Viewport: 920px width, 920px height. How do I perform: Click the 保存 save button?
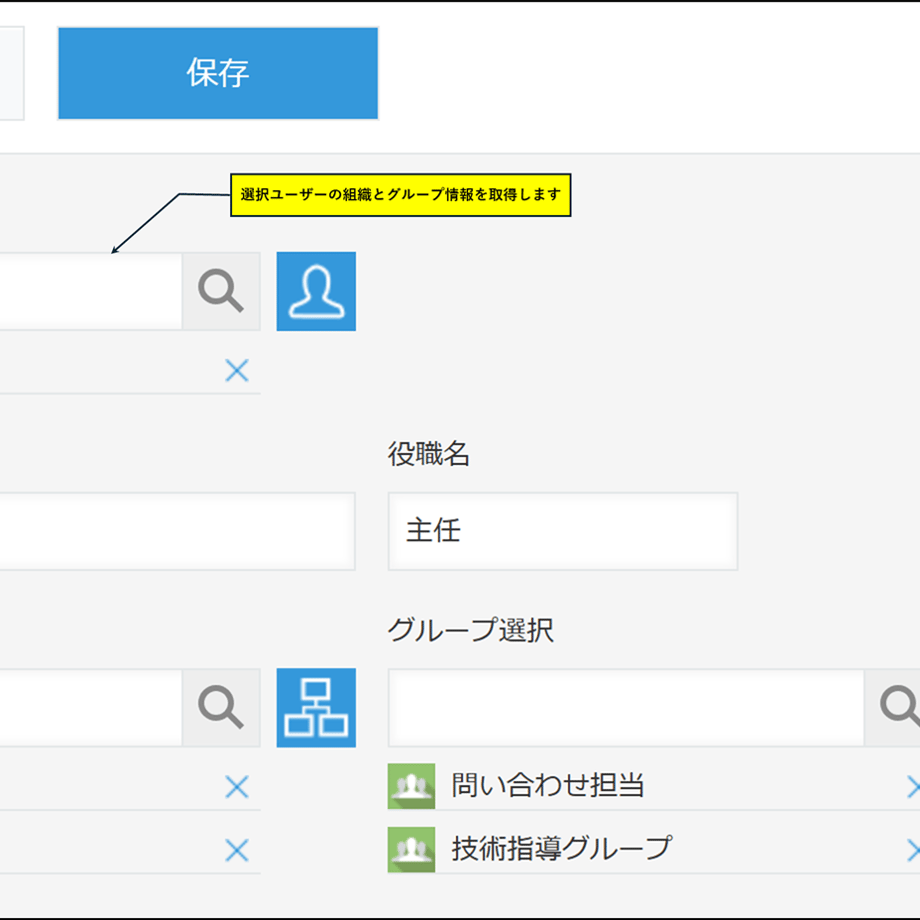[x=218, y=73]
